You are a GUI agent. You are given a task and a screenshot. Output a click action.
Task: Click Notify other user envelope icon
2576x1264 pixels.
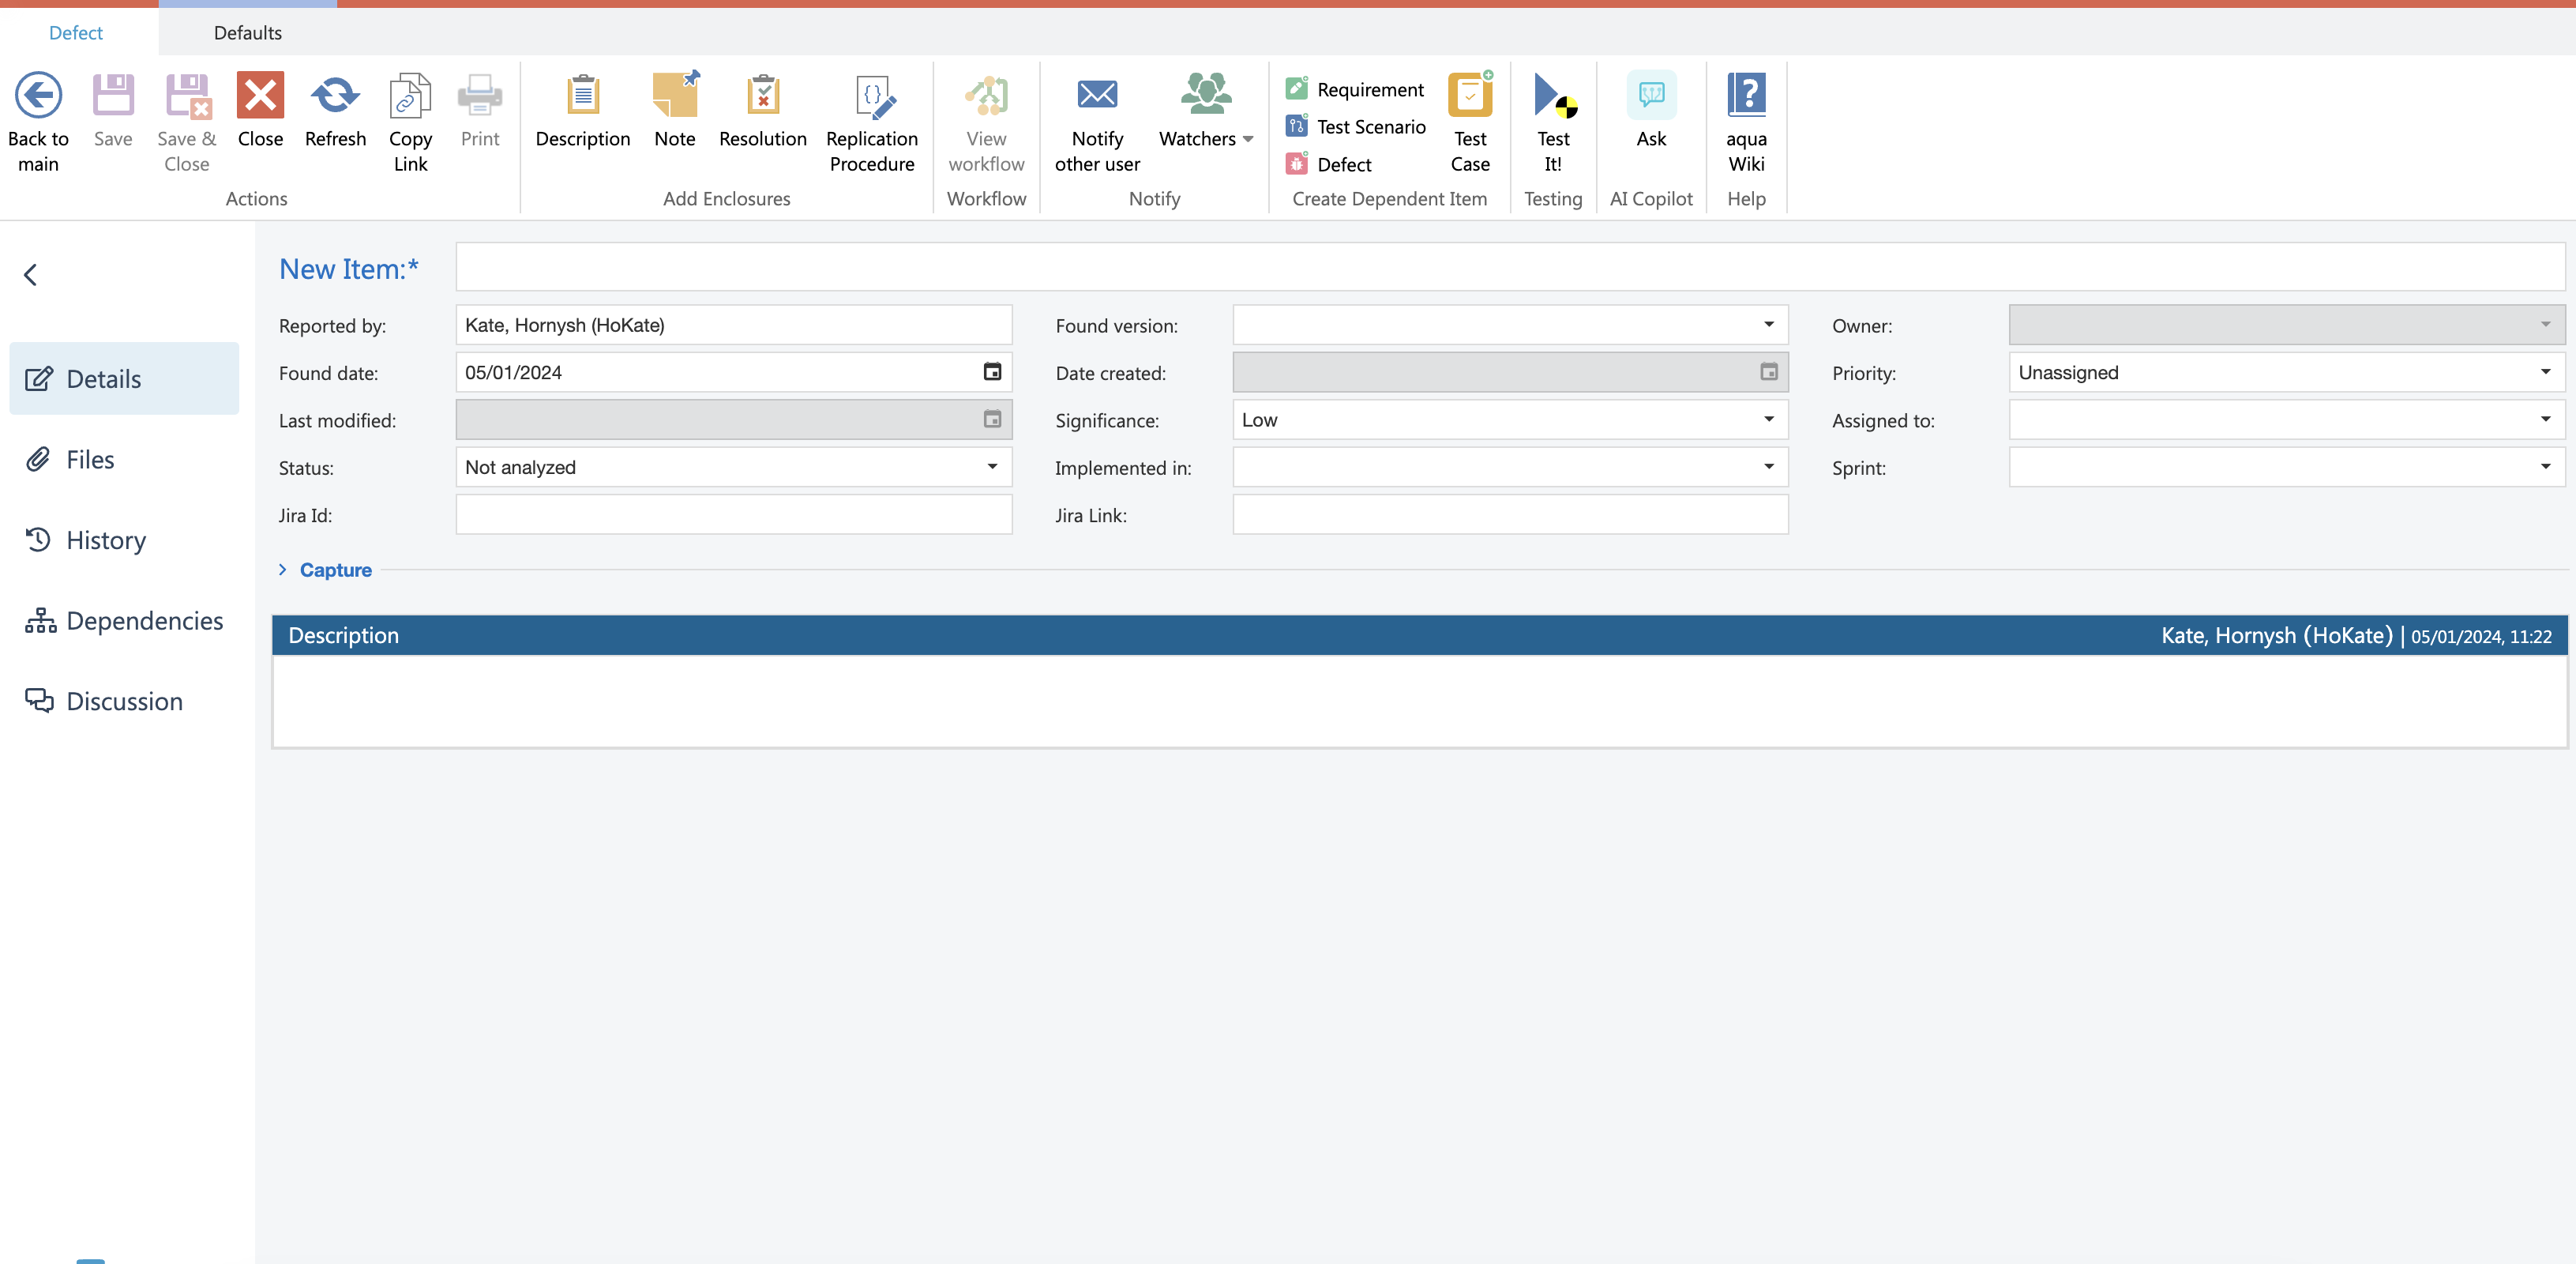tap(1097, 96)
